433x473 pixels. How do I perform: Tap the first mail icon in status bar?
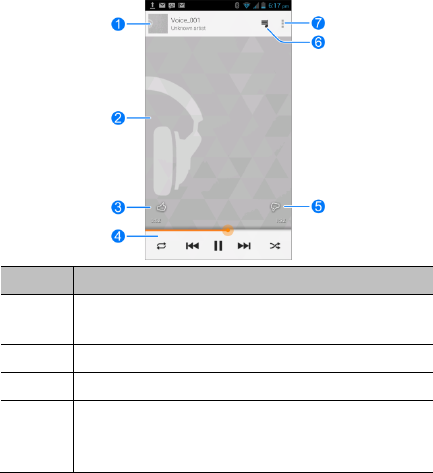(x=162, y=5)
